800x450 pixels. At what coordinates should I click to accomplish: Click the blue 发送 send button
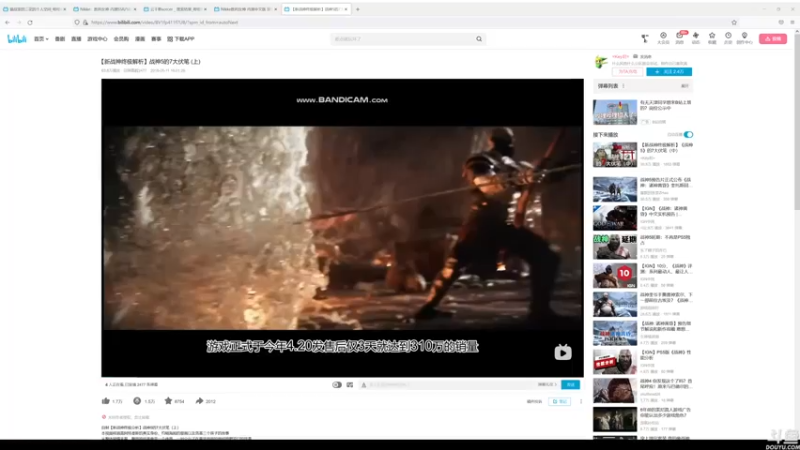click(570, 385)
